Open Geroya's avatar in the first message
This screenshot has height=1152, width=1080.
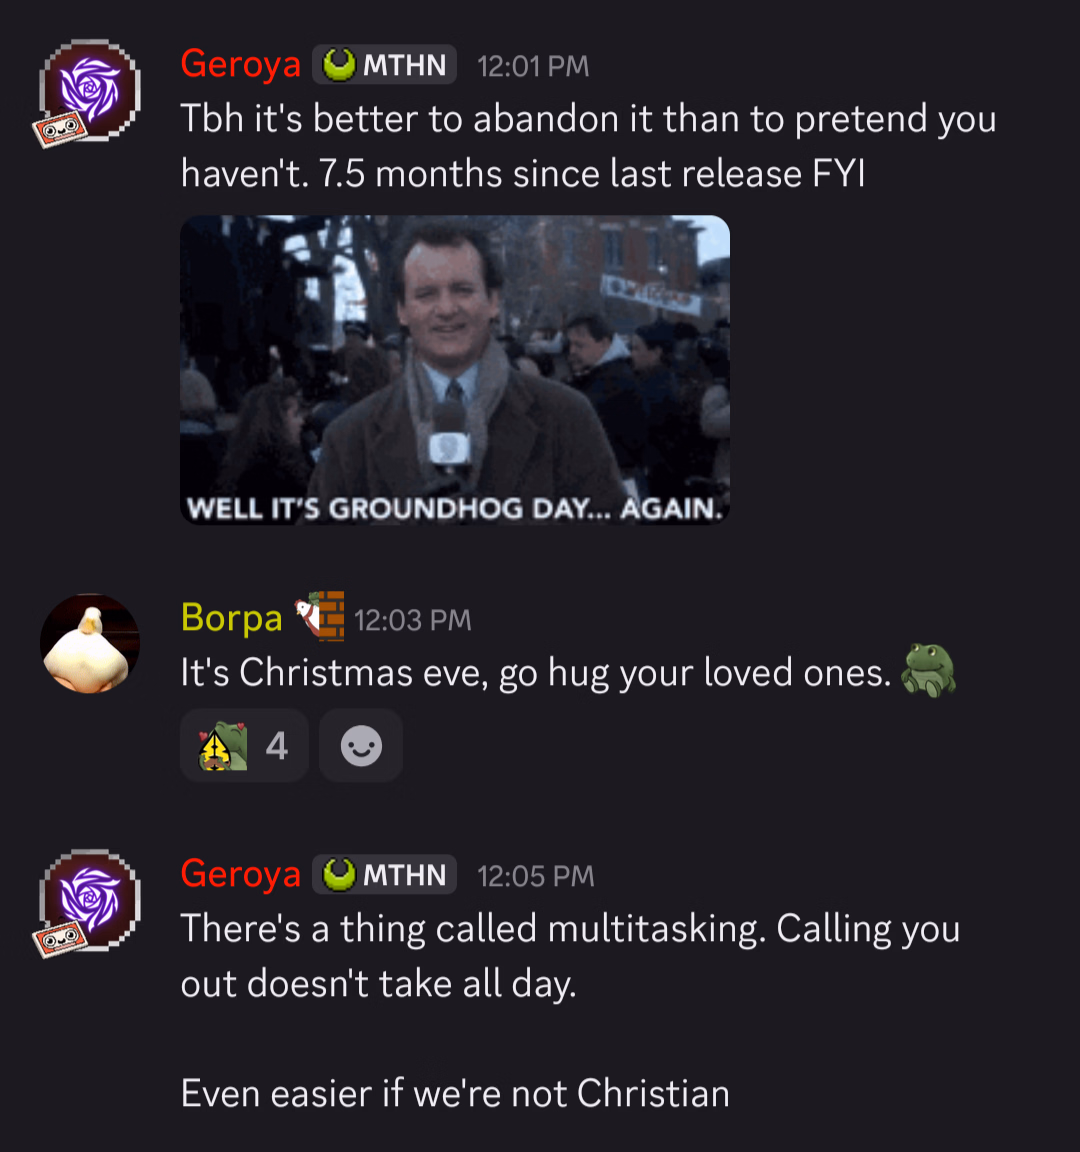[90, 90]
